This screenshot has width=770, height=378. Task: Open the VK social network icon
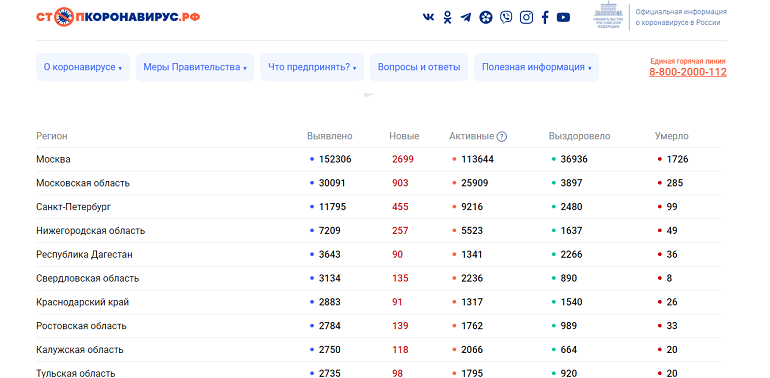pyautogui.click(x=428, y=17)
